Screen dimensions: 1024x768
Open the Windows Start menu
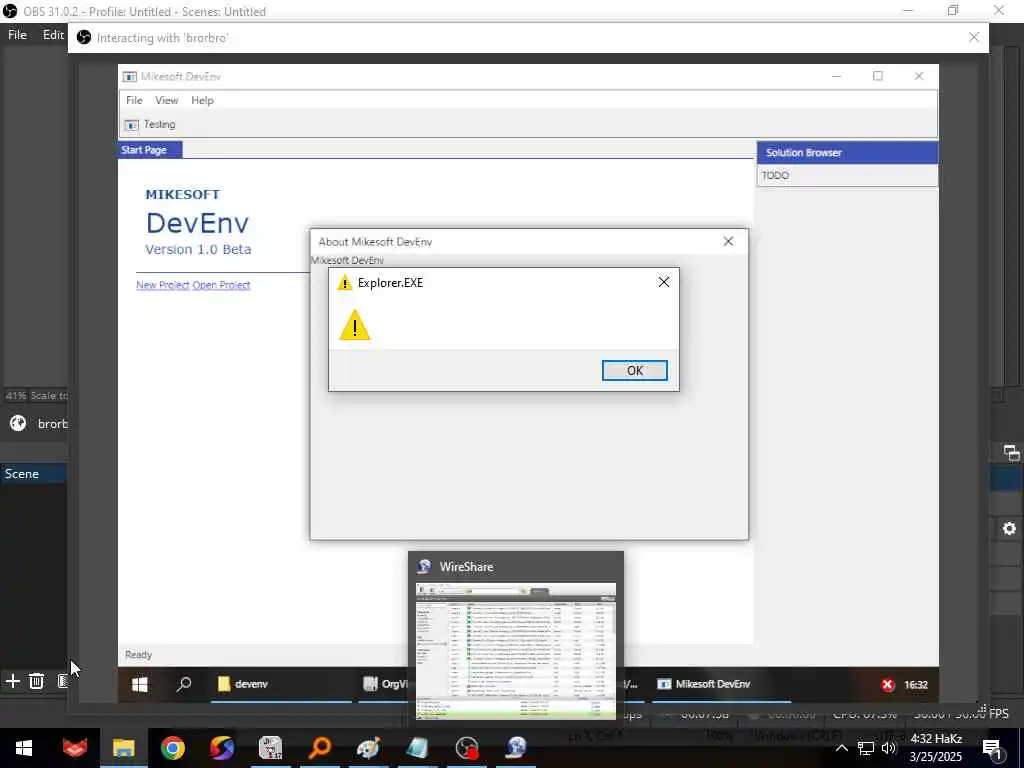(x=24, y=748)
